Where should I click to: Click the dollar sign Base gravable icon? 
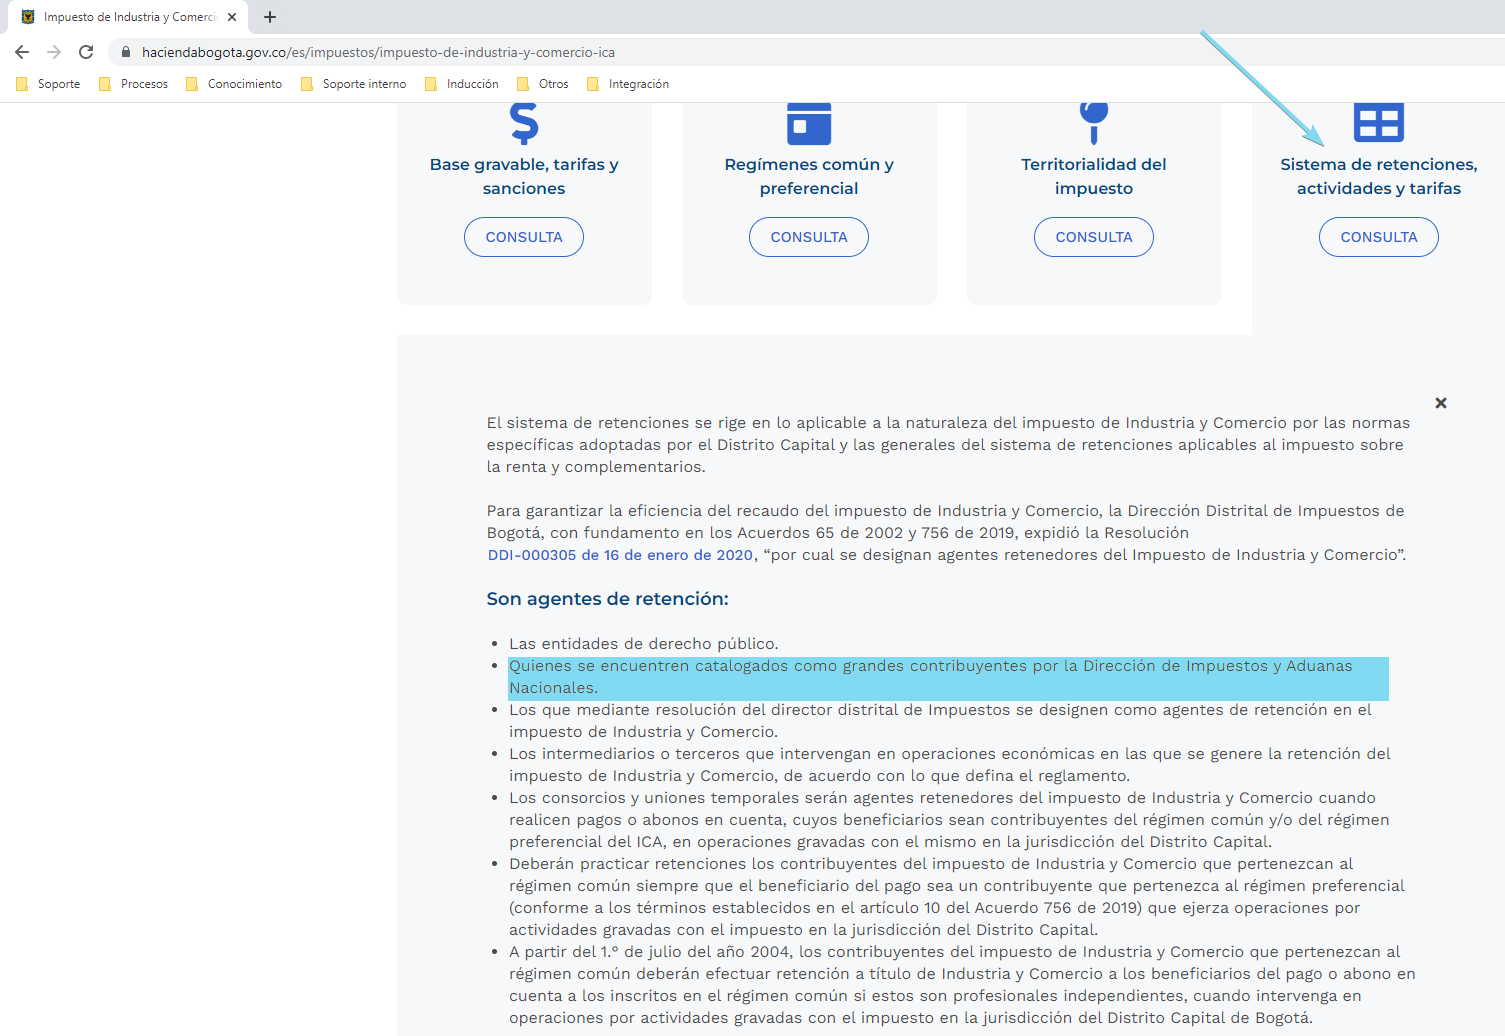524,123
